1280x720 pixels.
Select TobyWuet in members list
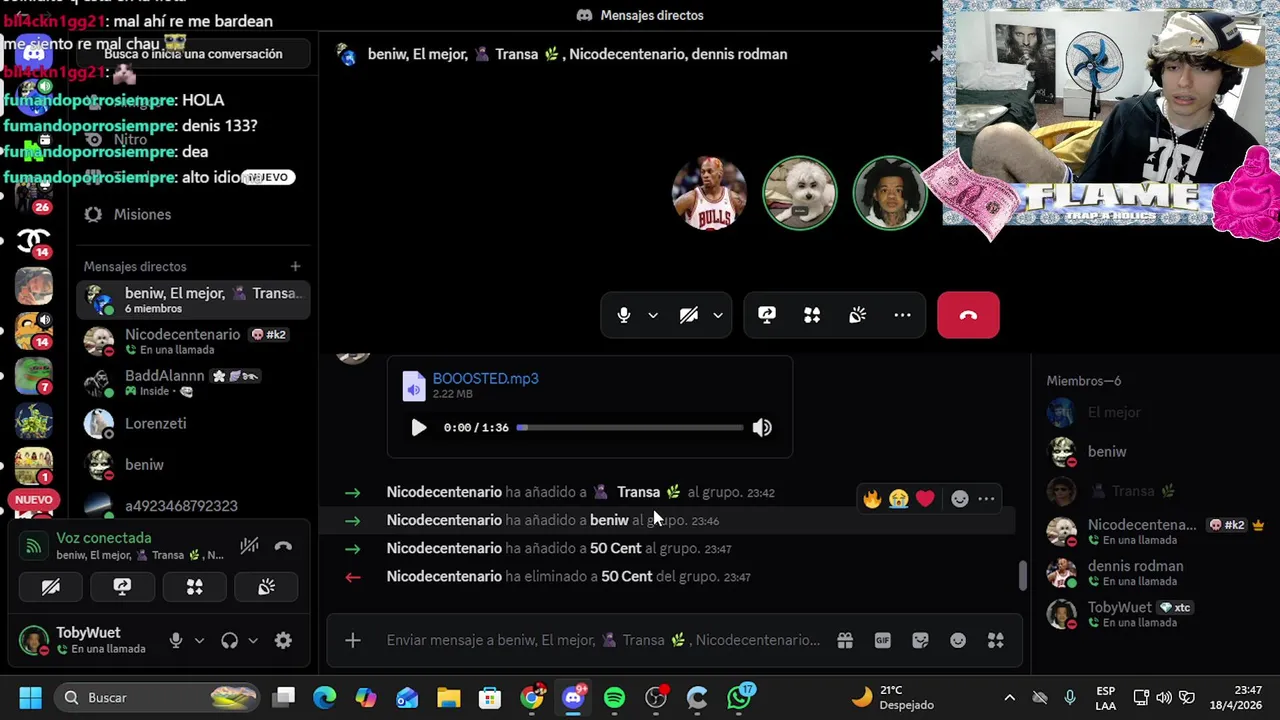(1153, 614)
